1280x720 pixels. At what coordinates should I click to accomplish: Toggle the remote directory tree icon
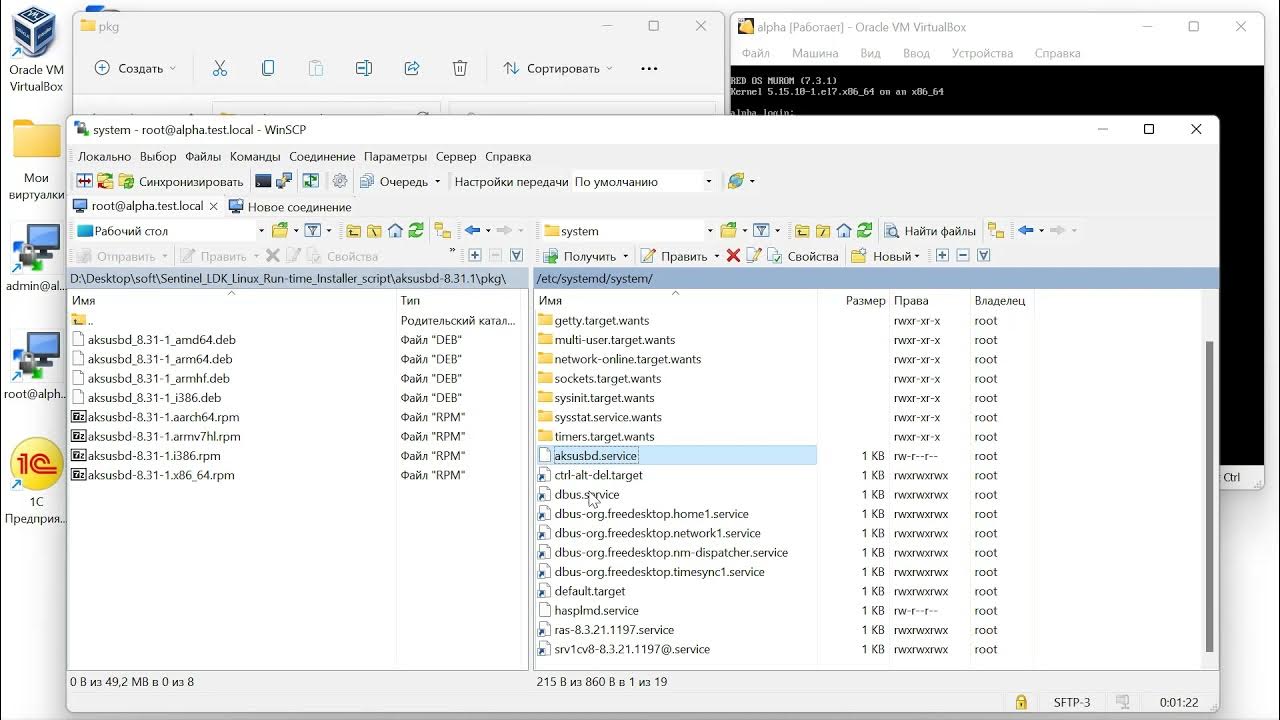(995, 231)
